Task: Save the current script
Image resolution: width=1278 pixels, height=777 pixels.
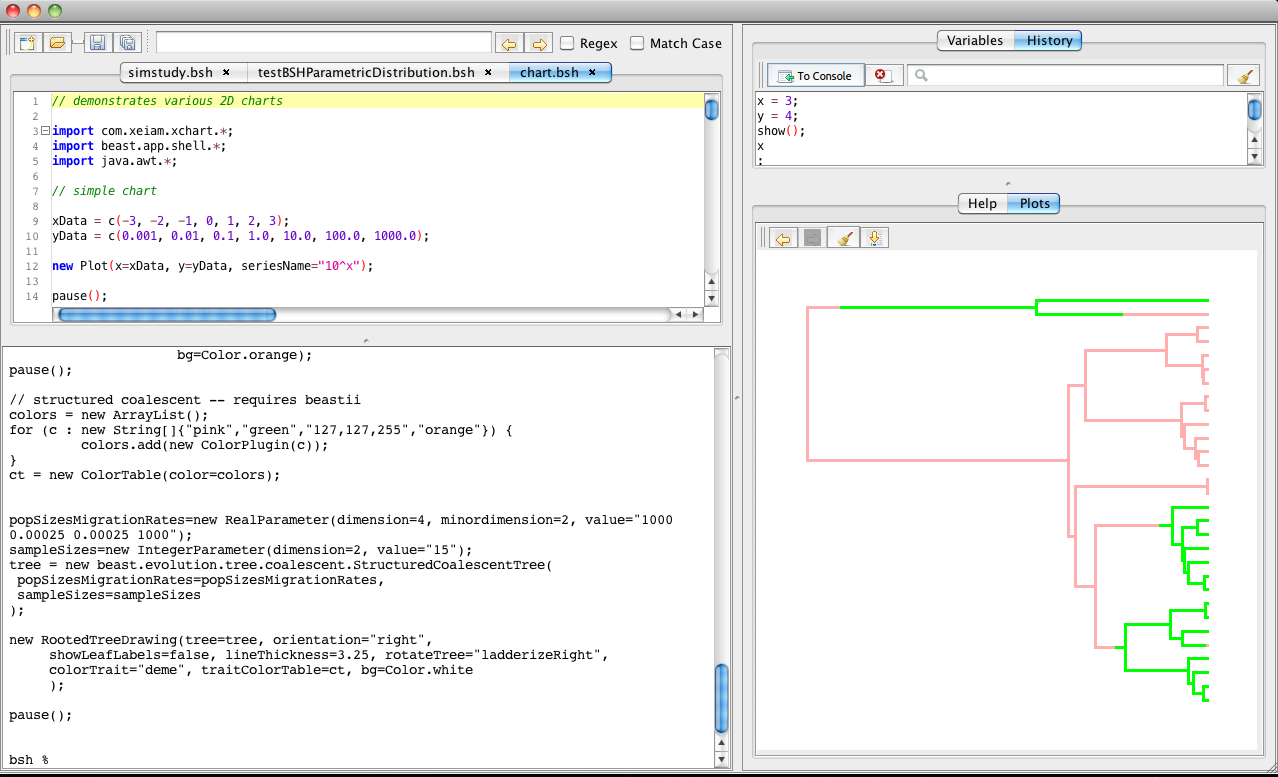Action: (x=97, y=43)
